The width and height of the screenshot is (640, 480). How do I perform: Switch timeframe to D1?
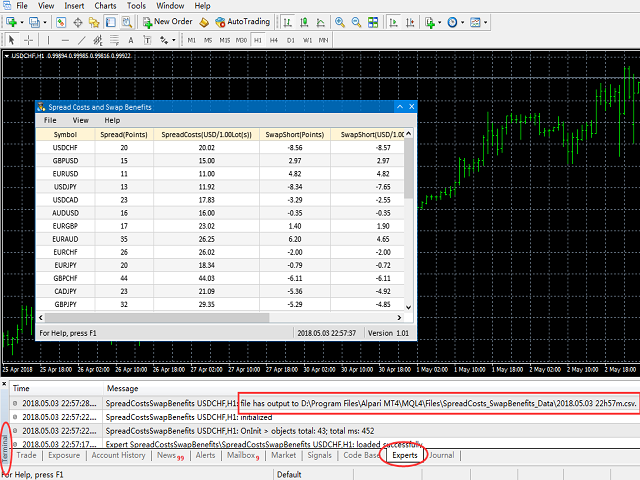tap(290, 40)
